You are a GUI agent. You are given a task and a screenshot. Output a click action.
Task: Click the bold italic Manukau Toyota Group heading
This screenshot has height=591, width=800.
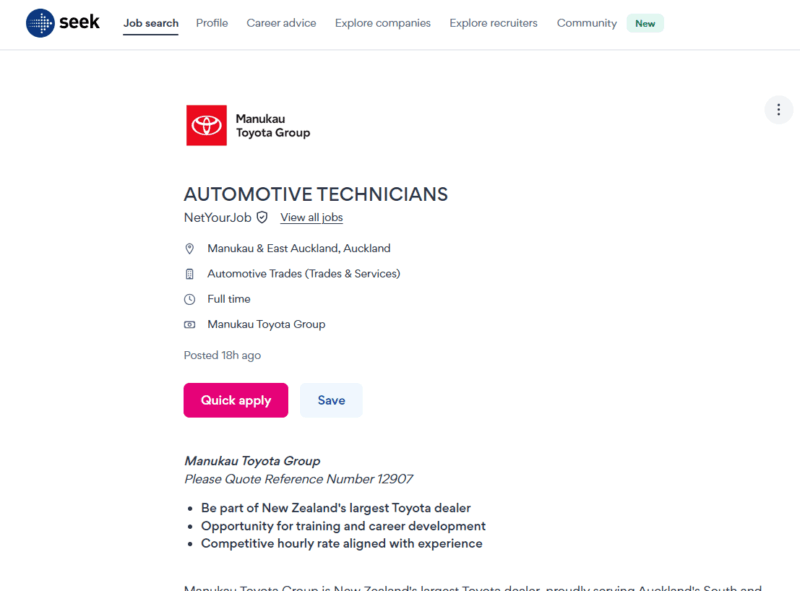click(x=252, y=461)
